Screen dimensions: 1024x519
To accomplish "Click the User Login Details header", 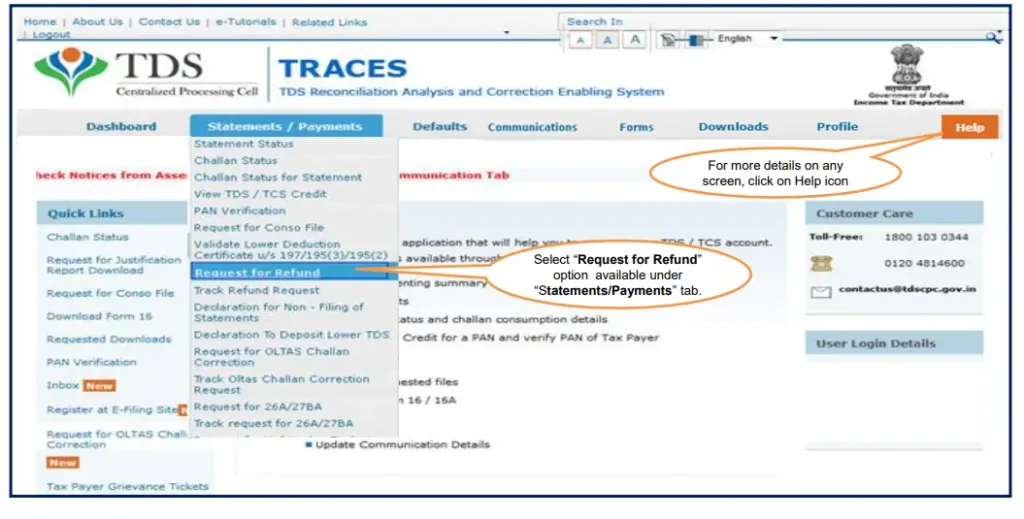I will click(x=894, y=343).
